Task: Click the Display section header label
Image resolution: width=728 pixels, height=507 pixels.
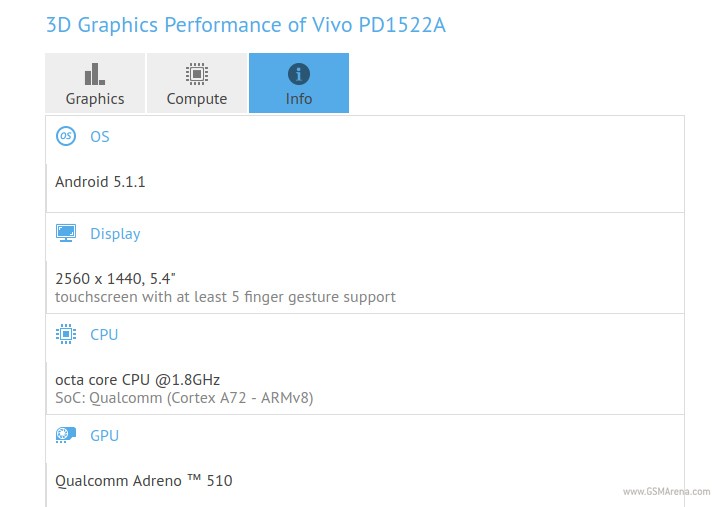Action: [115, 234]
